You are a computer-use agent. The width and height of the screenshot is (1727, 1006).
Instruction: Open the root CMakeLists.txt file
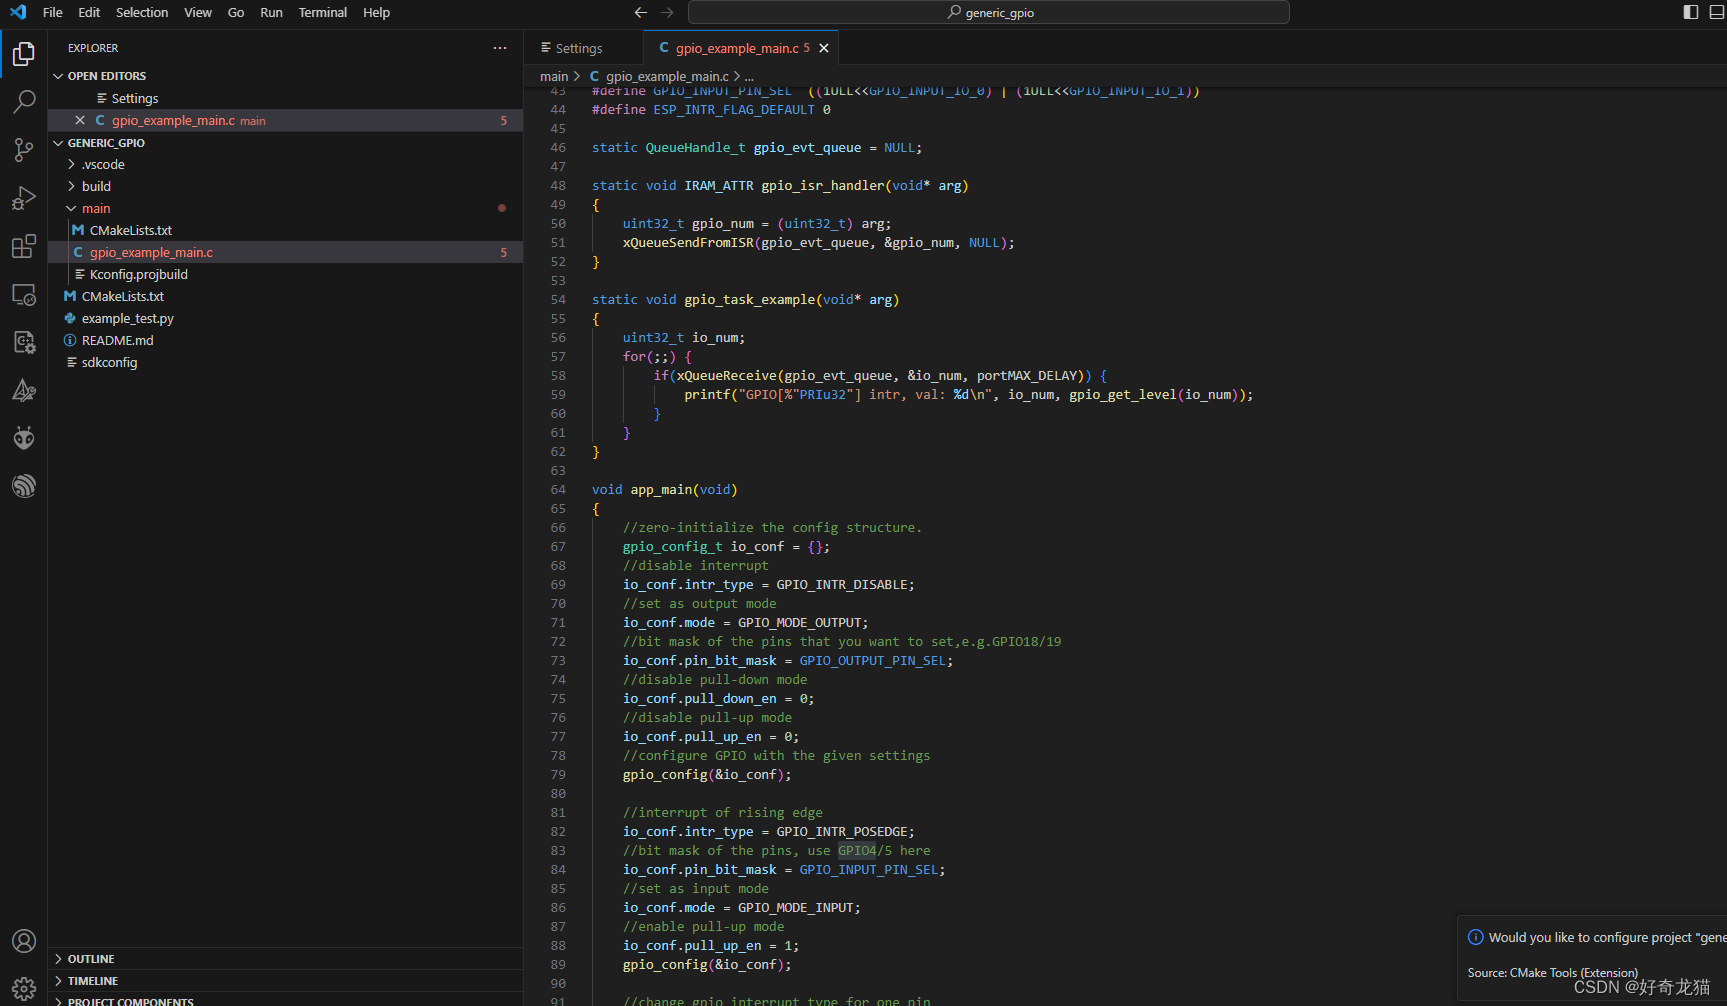coord(285,296)
